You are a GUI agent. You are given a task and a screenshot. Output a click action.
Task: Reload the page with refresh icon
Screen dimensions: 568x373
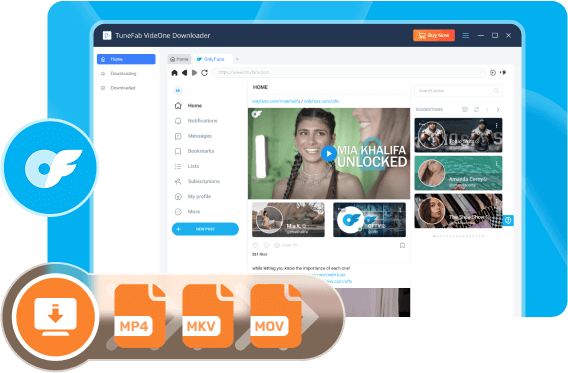click(204, 73)
